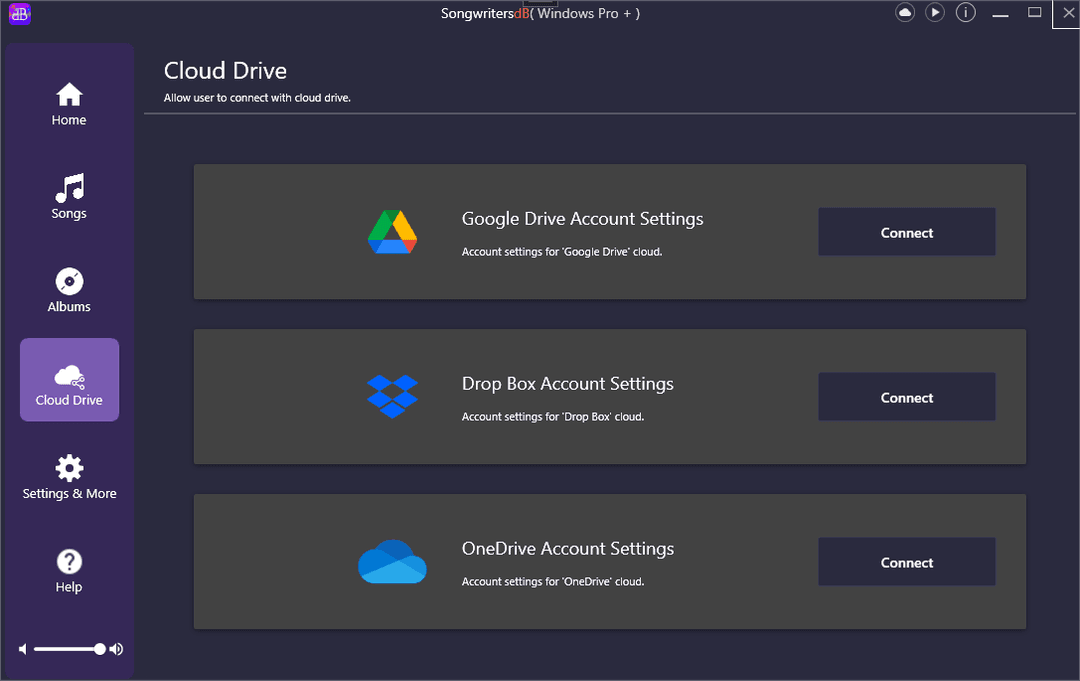The width and height of the screenshot is (1080, 681).
Task: Close the SongwritersdB window
Action: tap(1068, 13)
